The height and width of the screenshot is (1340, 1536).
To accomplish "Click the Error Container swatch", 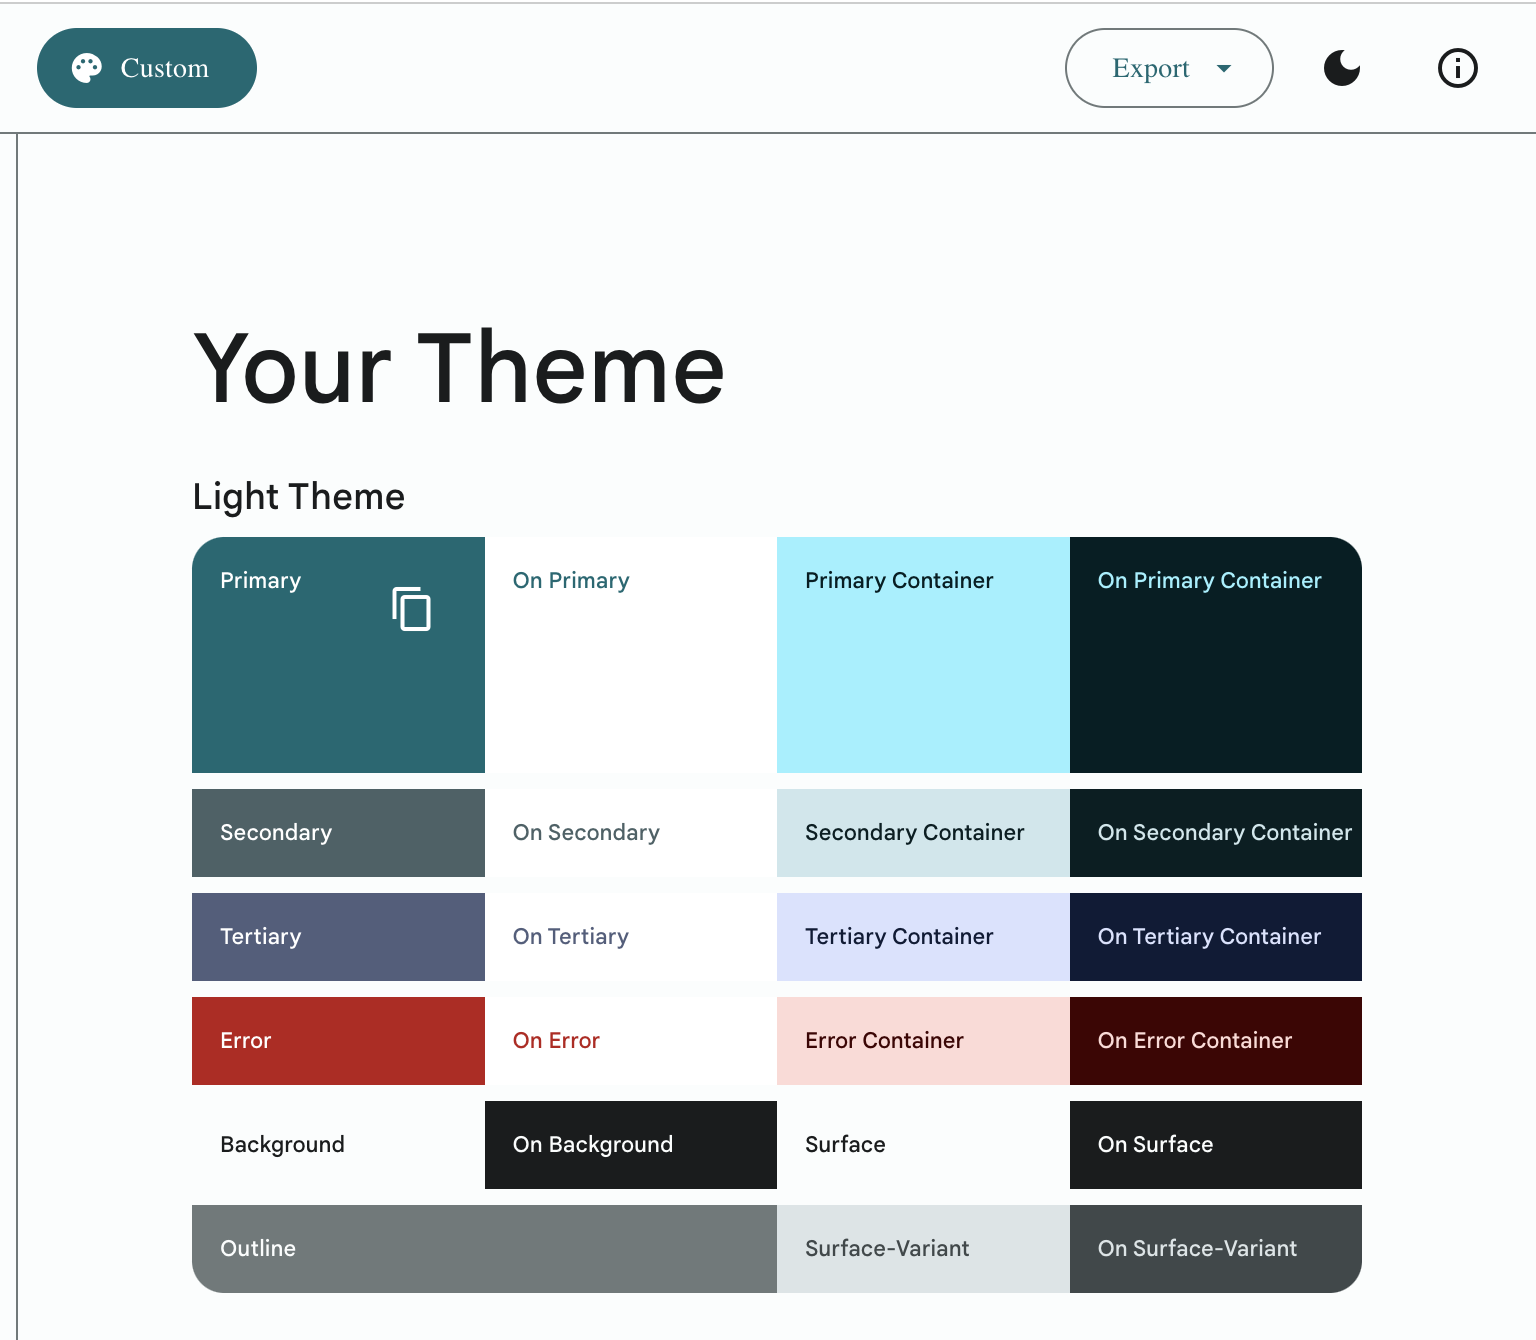I will 921,1040.
